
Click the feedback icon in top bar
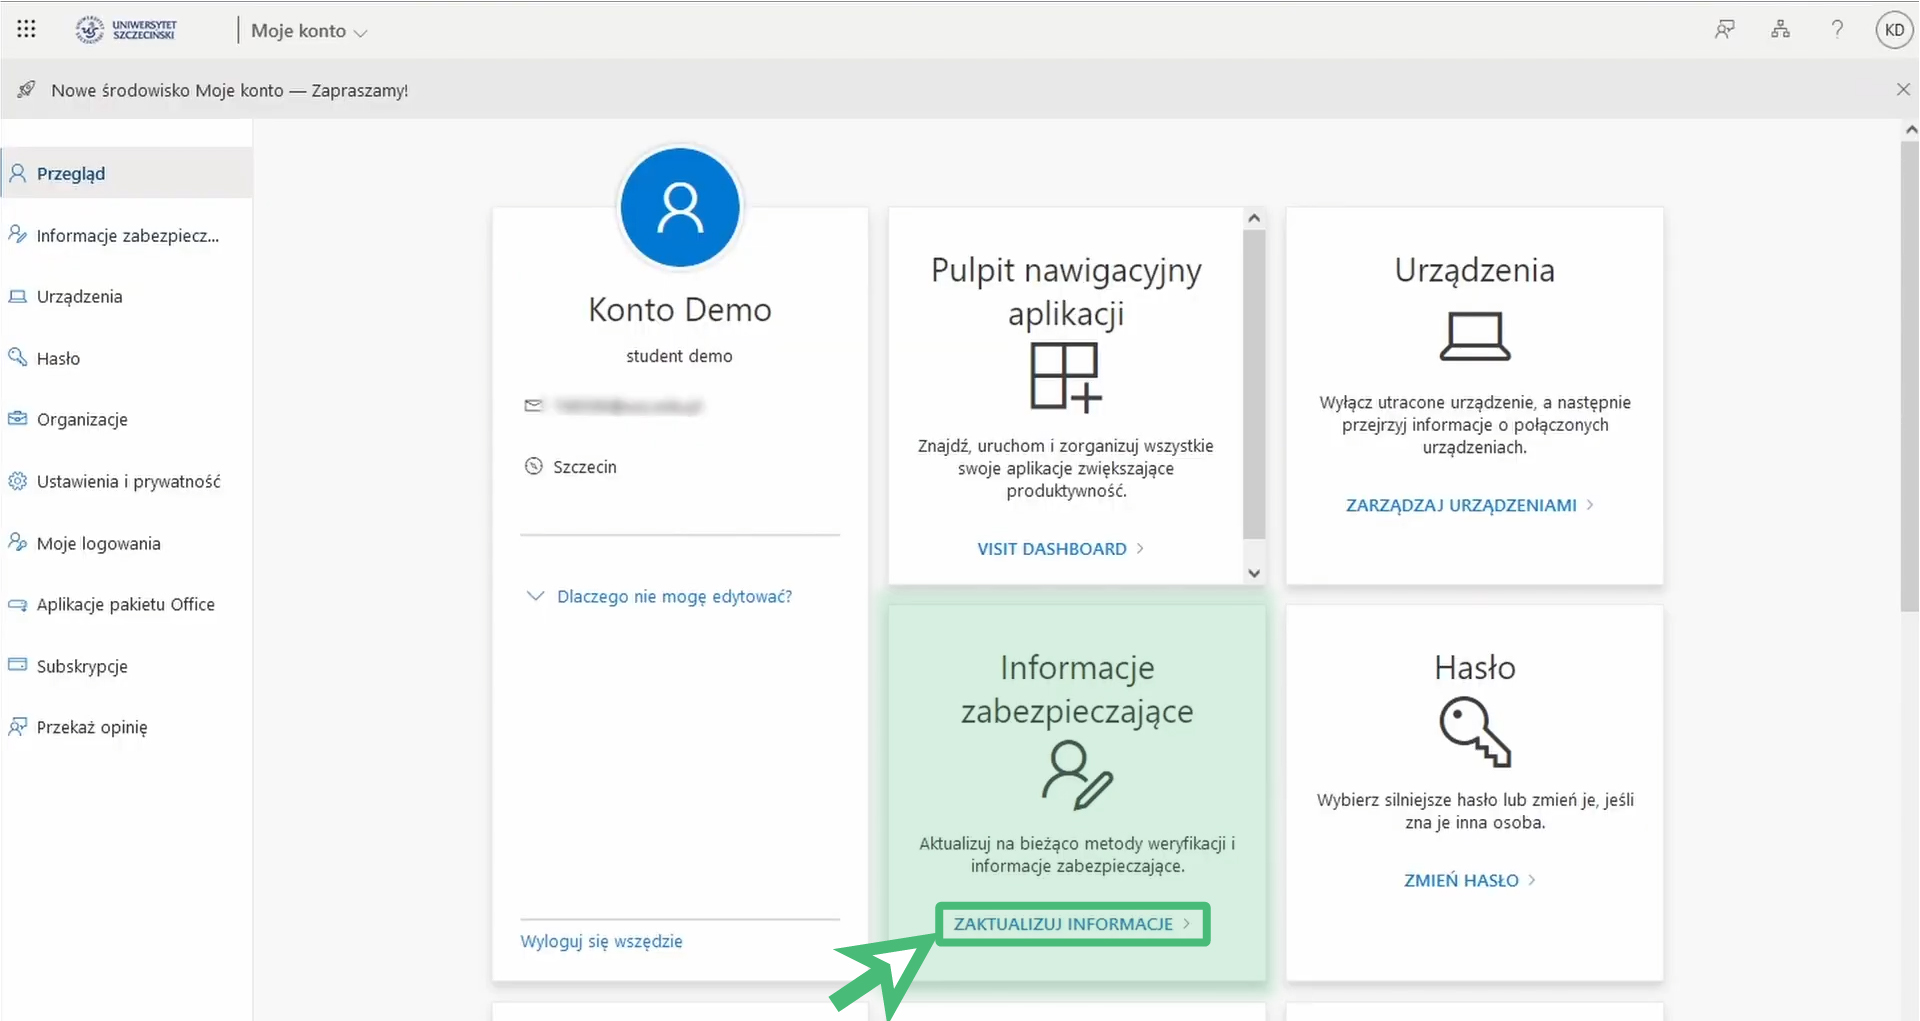[1724, 30]
